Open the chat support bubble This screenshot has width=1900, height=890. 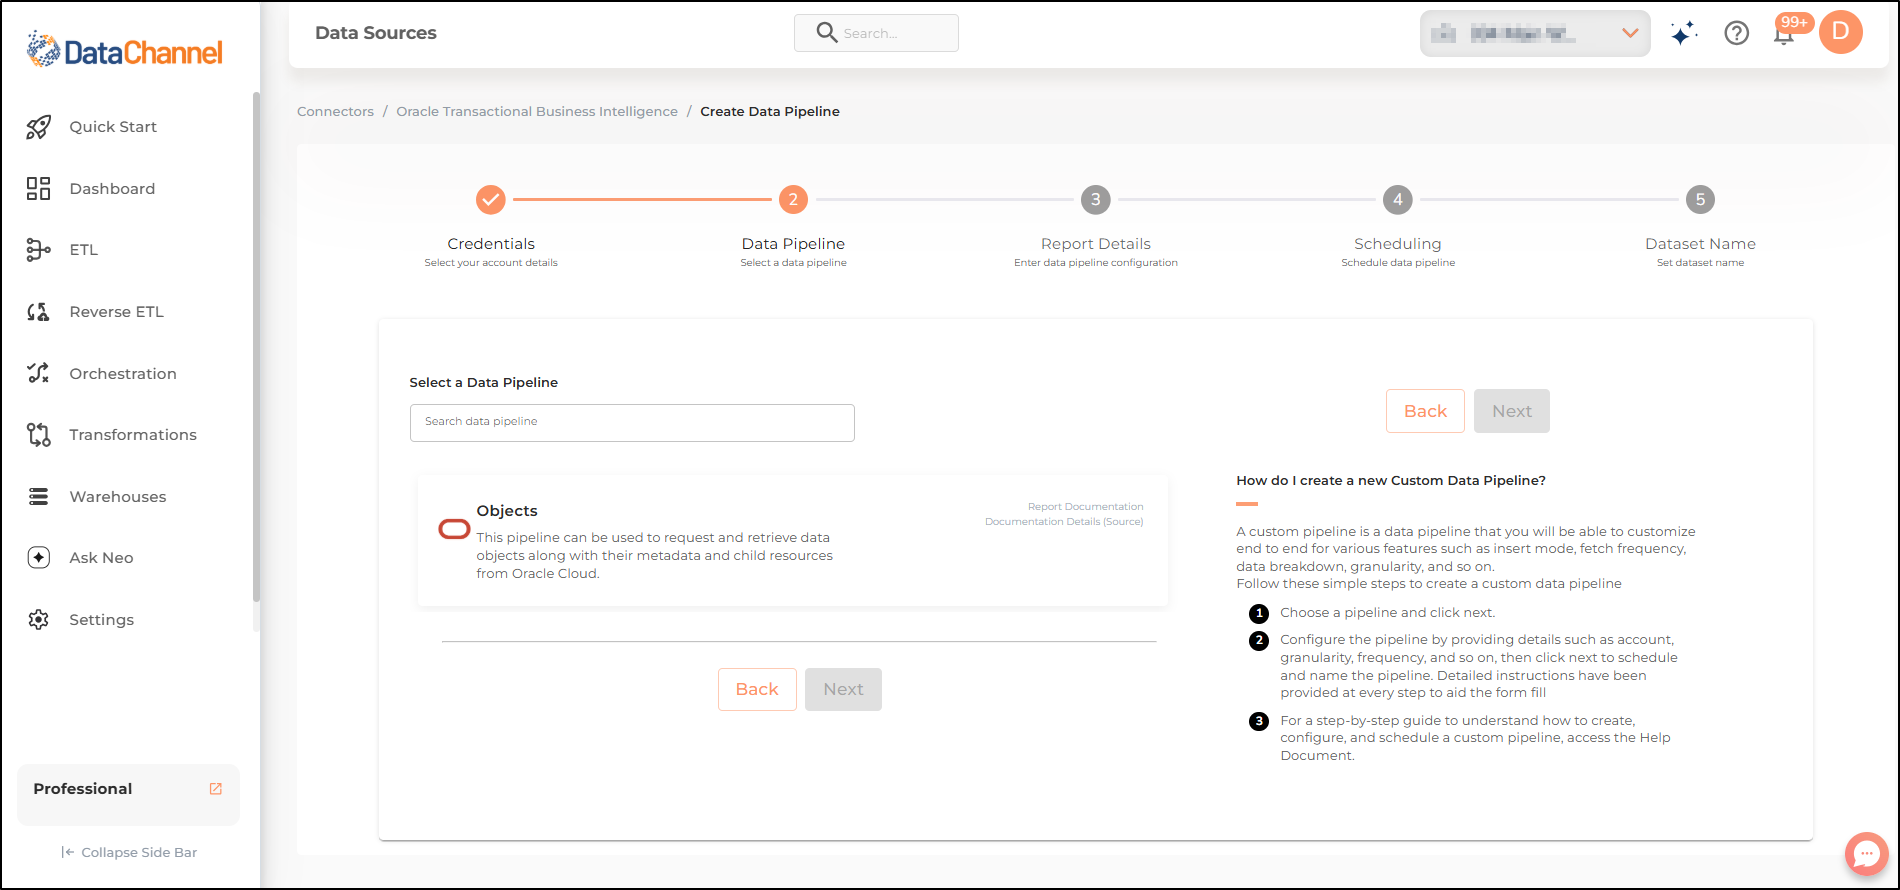1867,854
